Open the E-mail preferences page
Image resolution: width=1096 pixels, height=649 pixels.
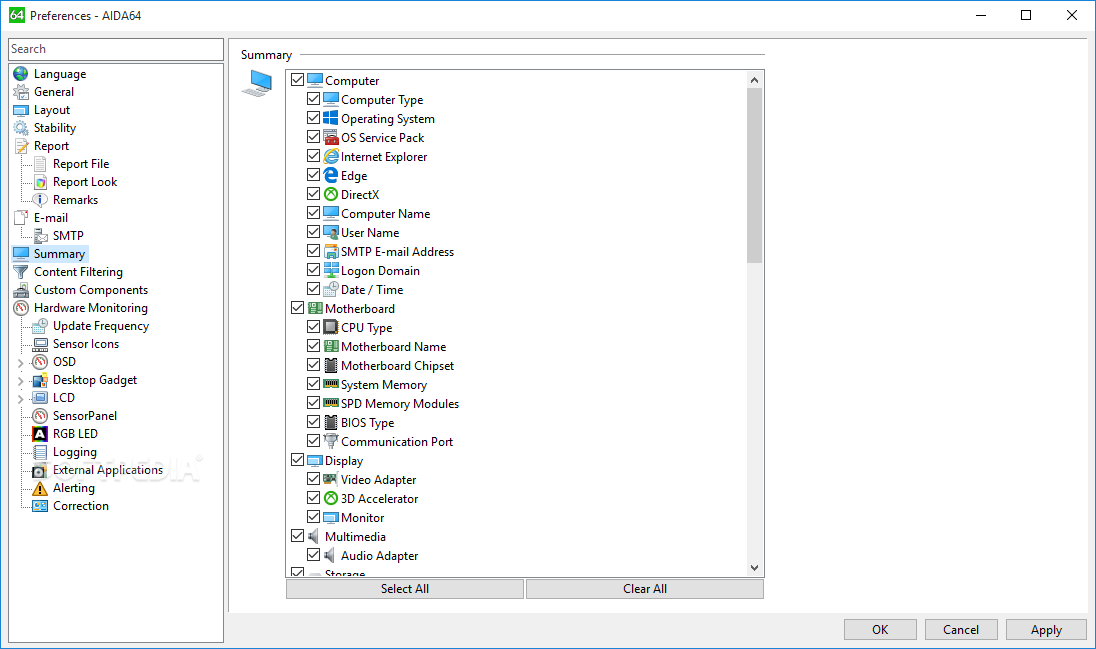coord(51,217)
